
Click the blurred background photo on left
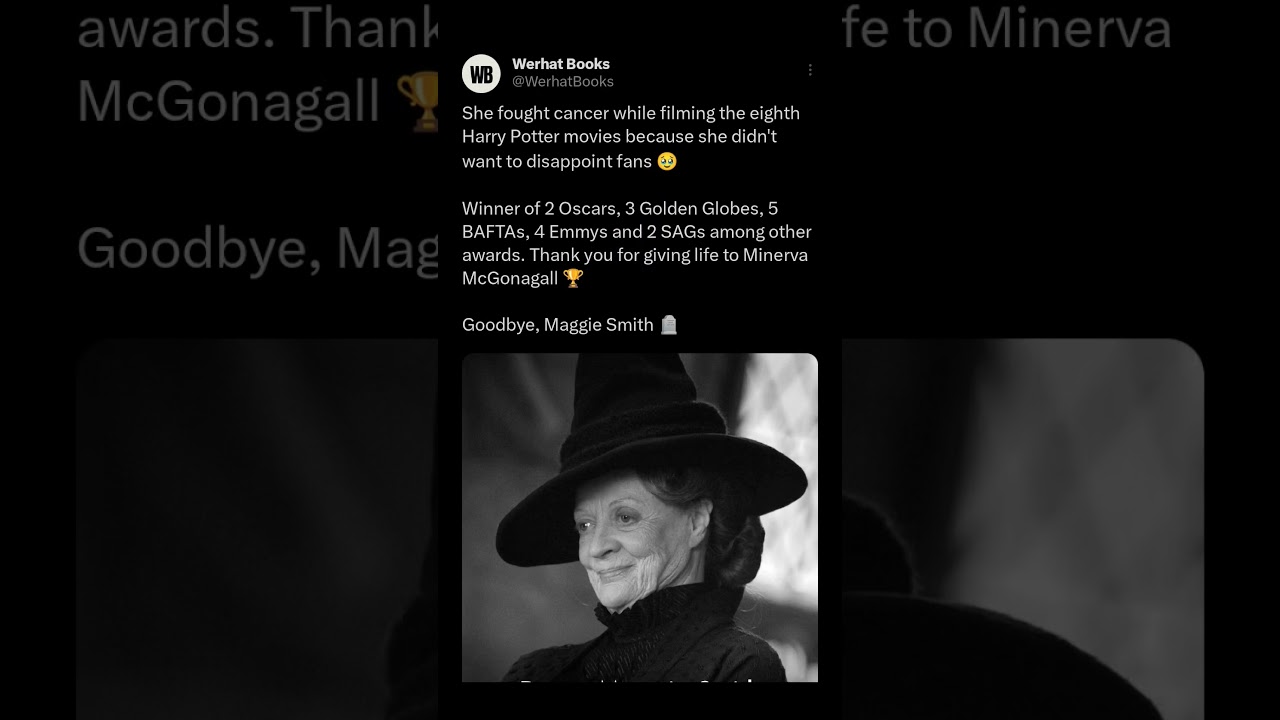[x=257, y=529]
